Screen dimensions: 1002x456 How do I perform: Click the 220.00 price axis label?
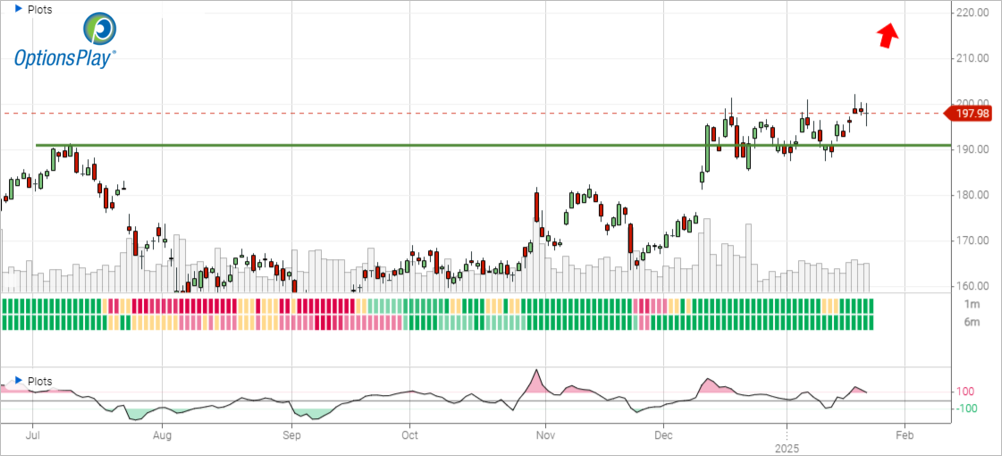point(973,13)
